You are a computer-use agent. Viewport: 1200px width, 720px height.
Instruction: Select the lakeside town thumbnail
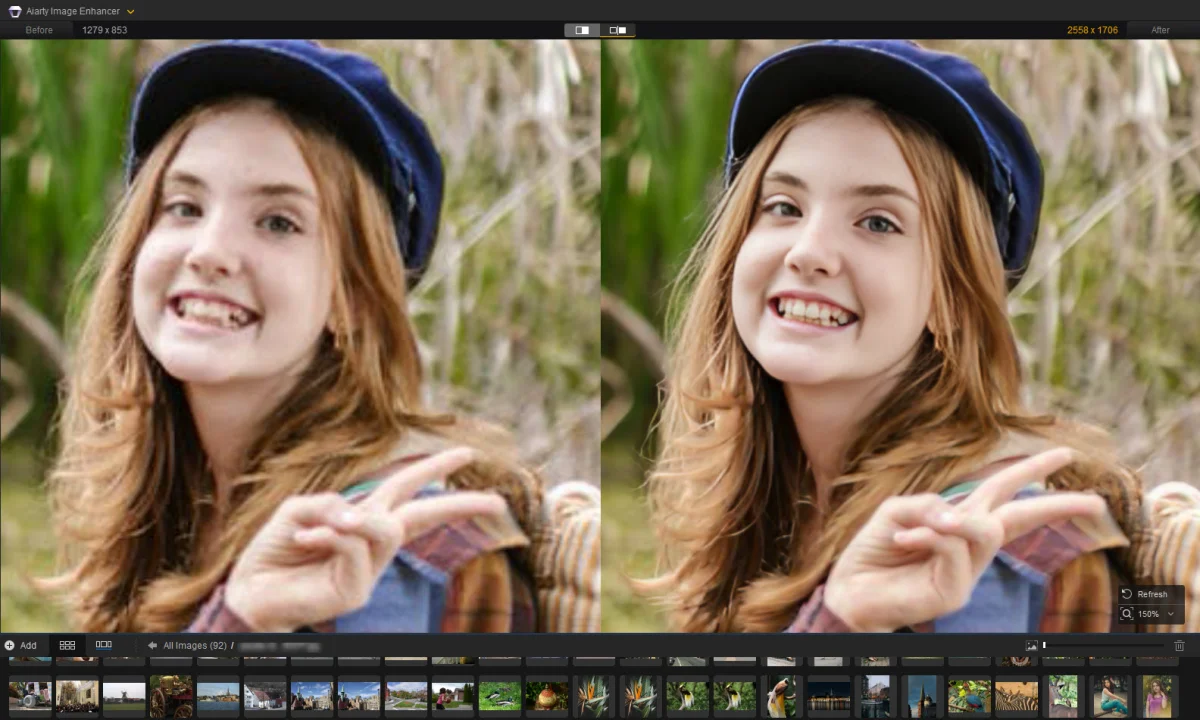(x=218, y=695)
